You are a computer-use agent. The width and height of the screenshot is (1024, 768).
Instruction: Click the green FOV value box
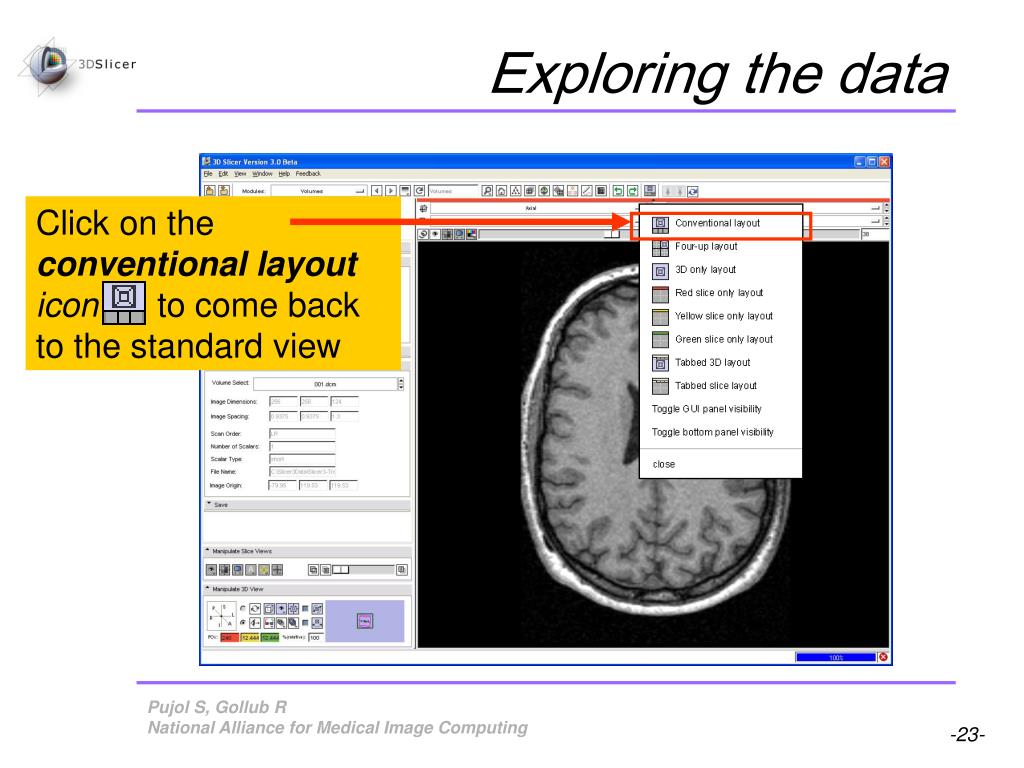(270, 638)
